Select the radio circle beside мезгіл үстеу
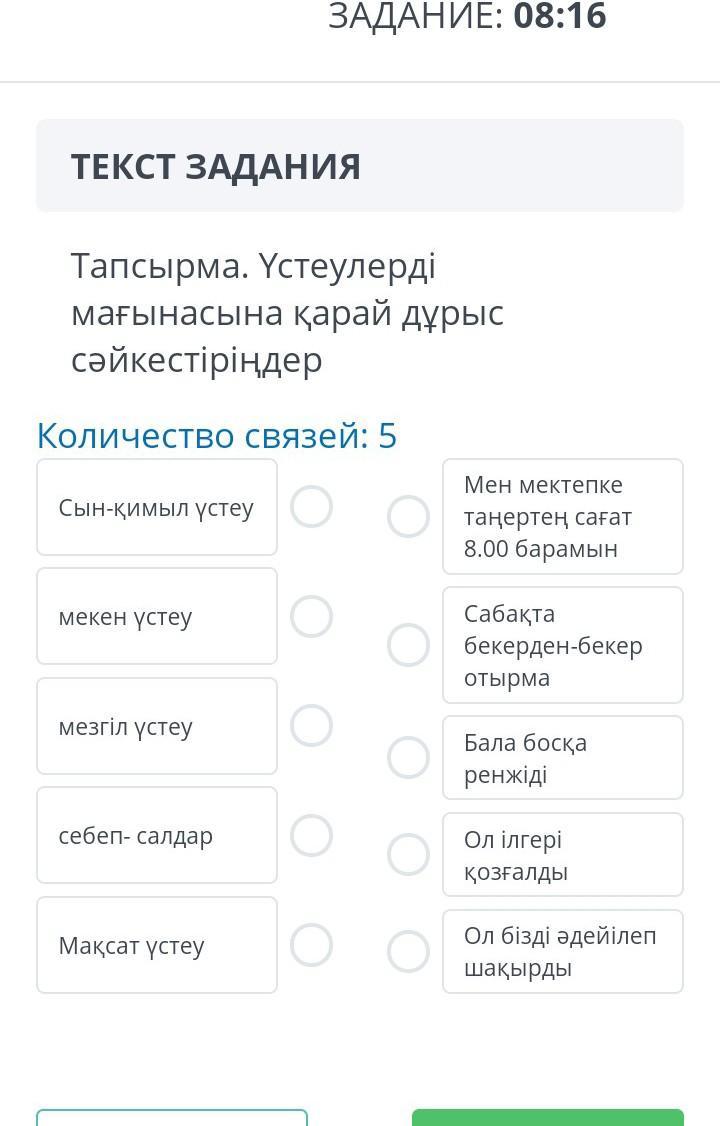Viewport: 720px width, 1126px height. click(311, 725)
